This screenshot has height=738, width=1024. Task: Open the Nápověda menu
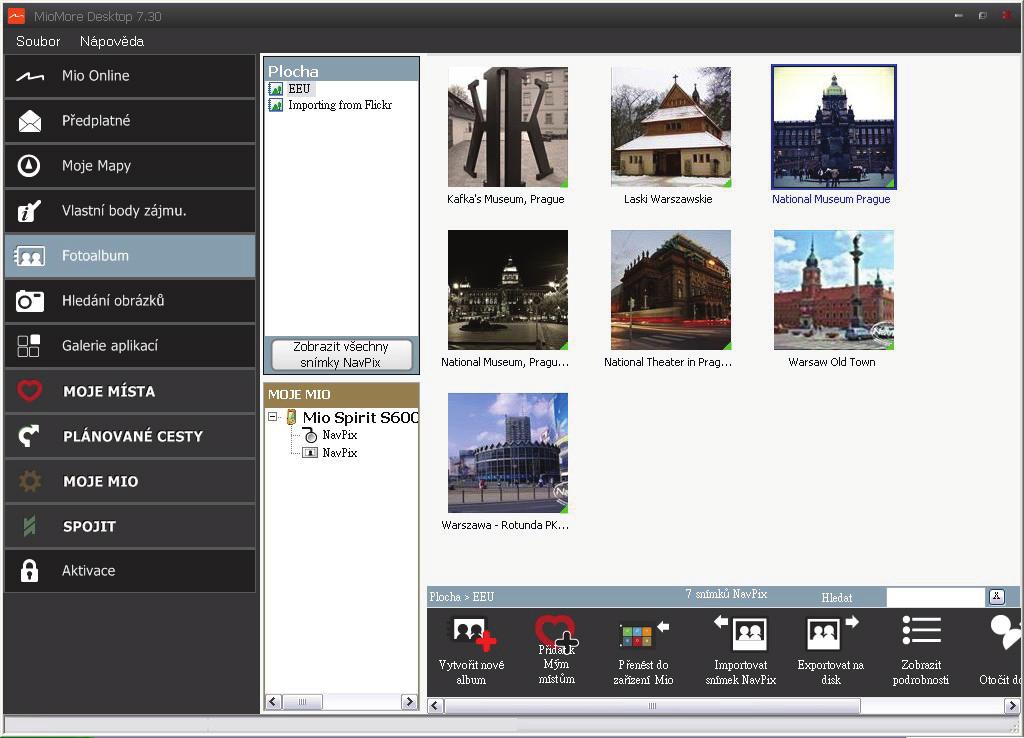(112, 41)
